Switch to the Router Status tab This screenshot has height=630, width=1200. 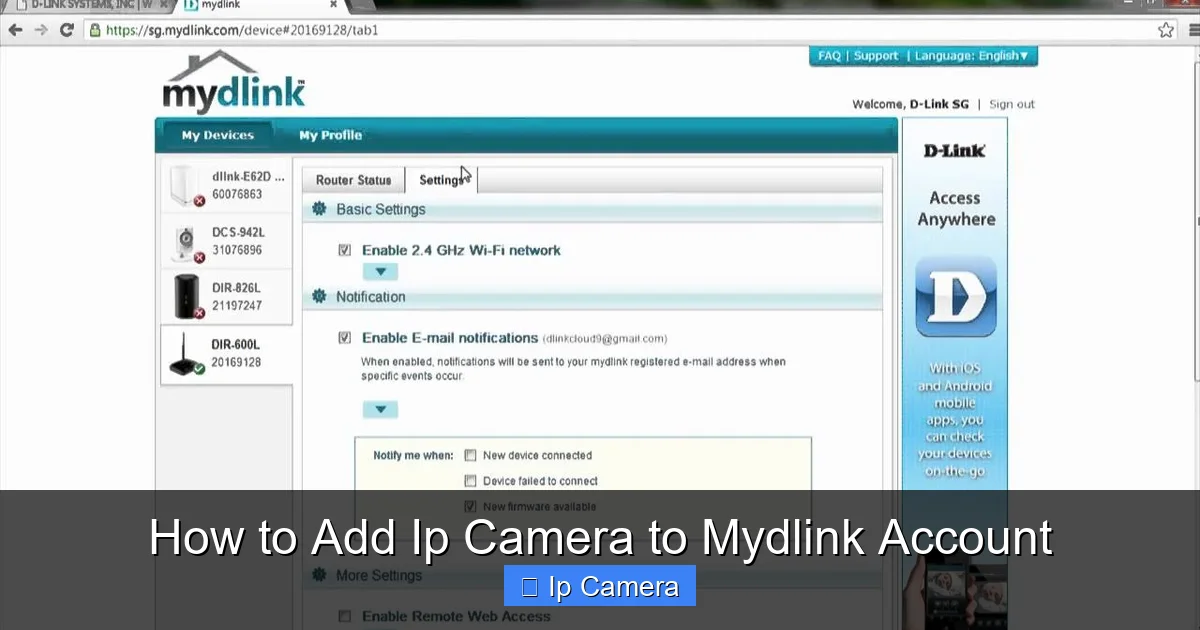point(353,180)
